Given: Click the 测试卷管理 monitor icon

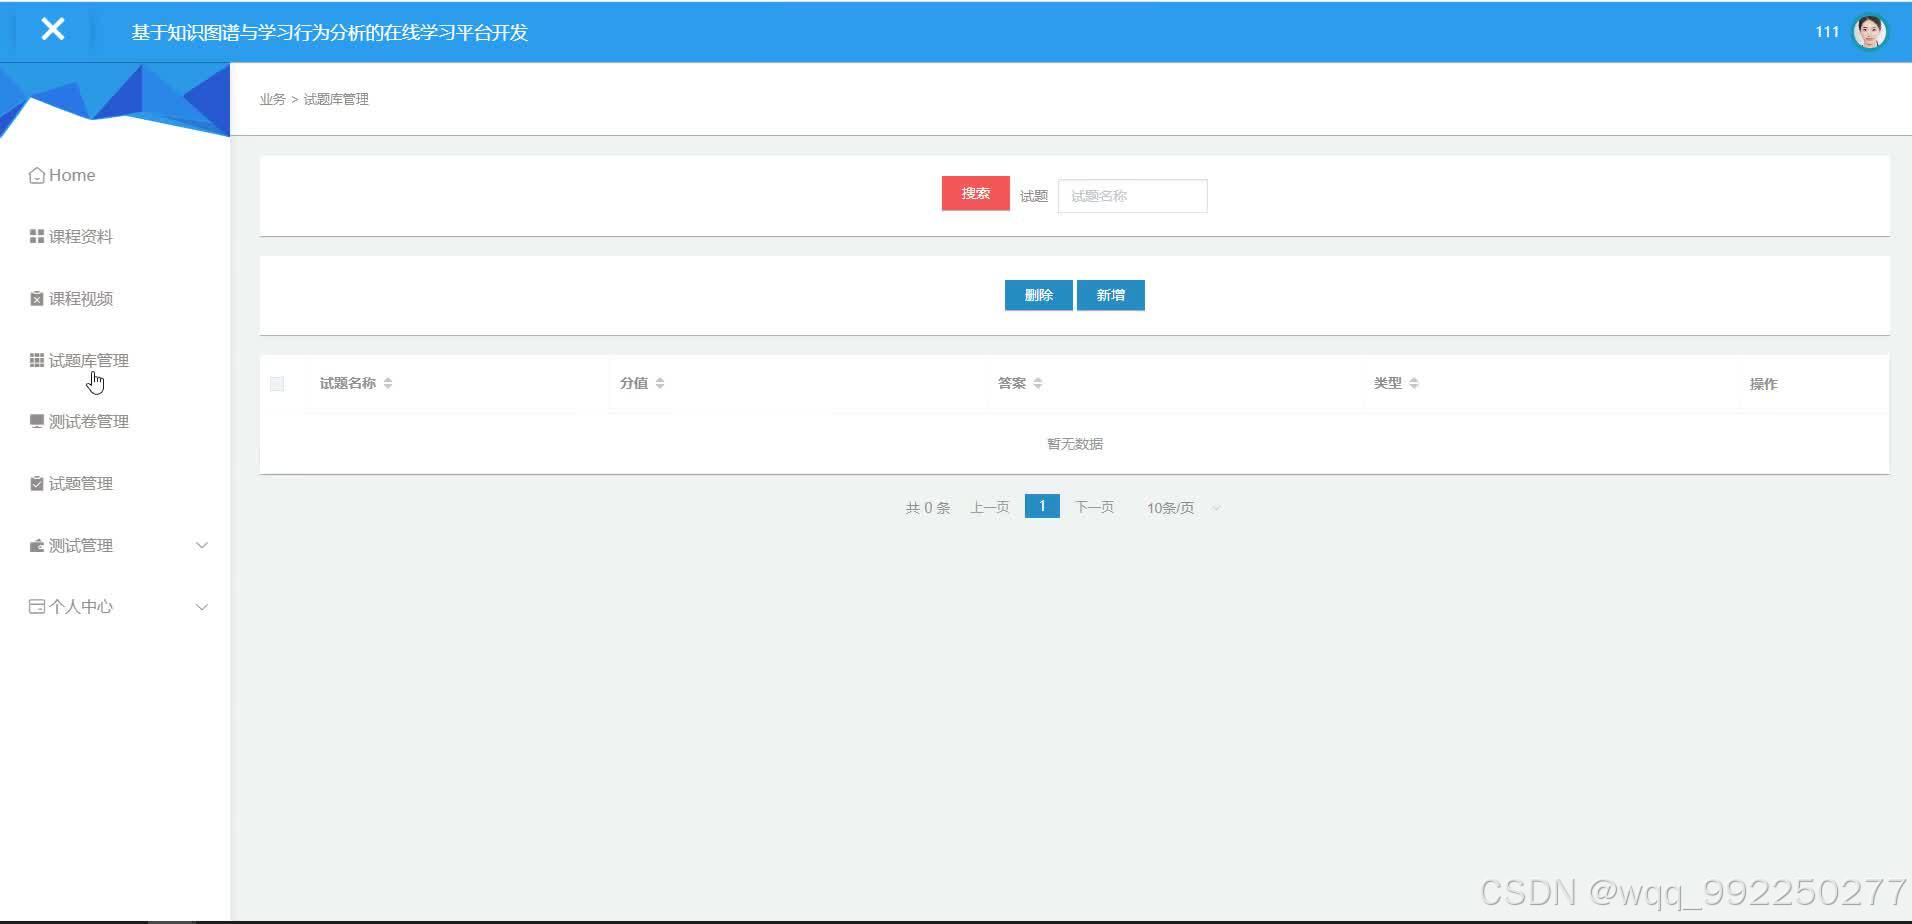Looking at the screenshot, I should point(37,421).
